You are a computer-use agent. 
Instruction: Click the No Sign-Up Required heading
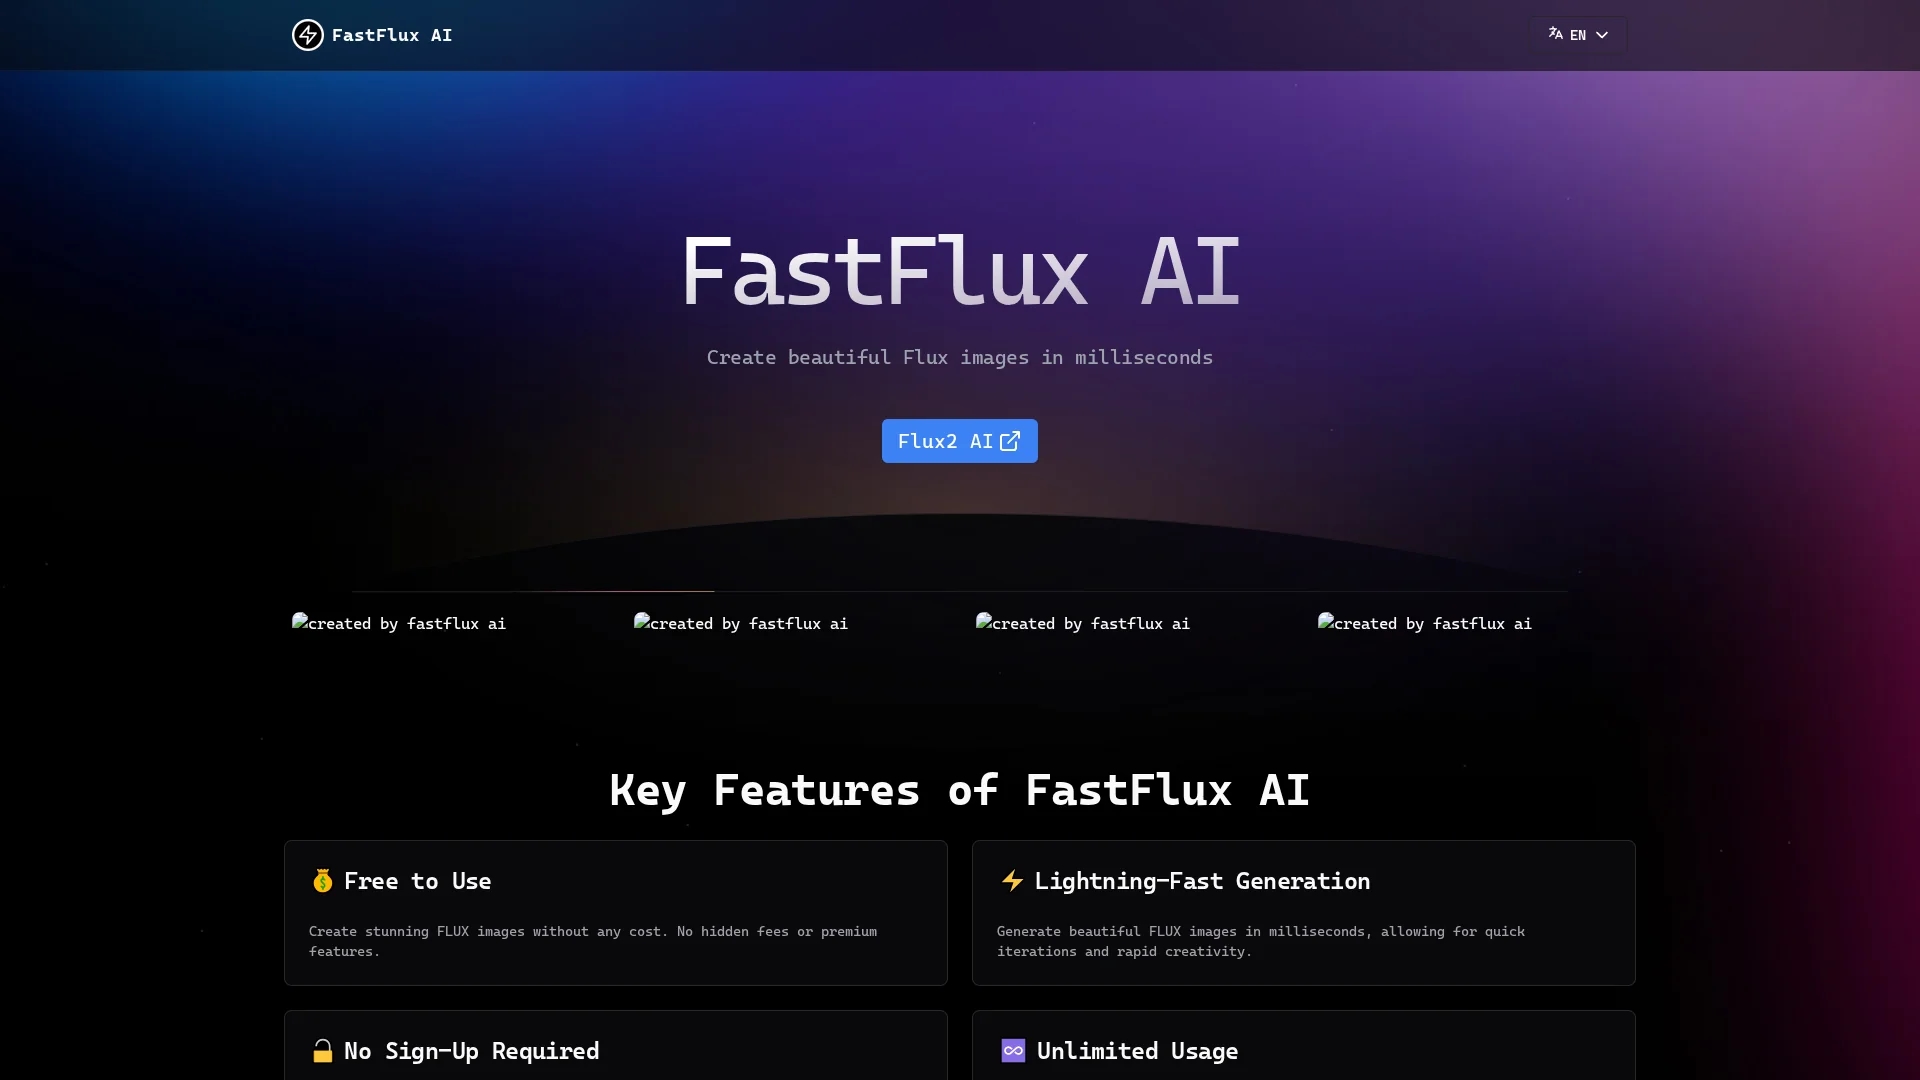tap(472, 1051)
